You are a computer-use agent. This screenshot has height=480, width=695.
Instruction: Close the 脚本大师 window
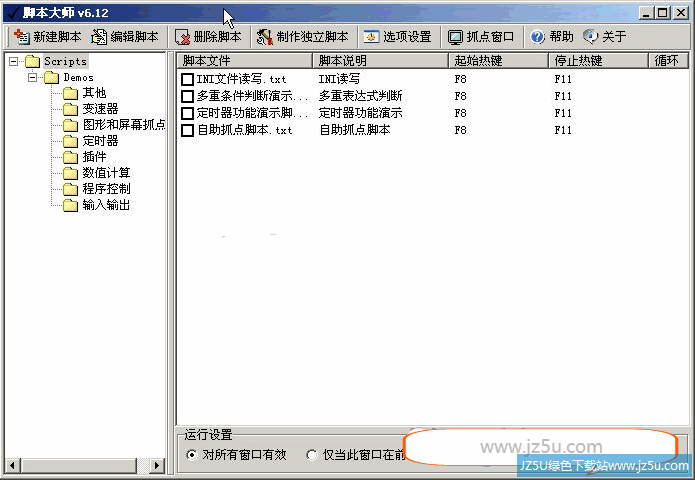[x=680, y=13]
